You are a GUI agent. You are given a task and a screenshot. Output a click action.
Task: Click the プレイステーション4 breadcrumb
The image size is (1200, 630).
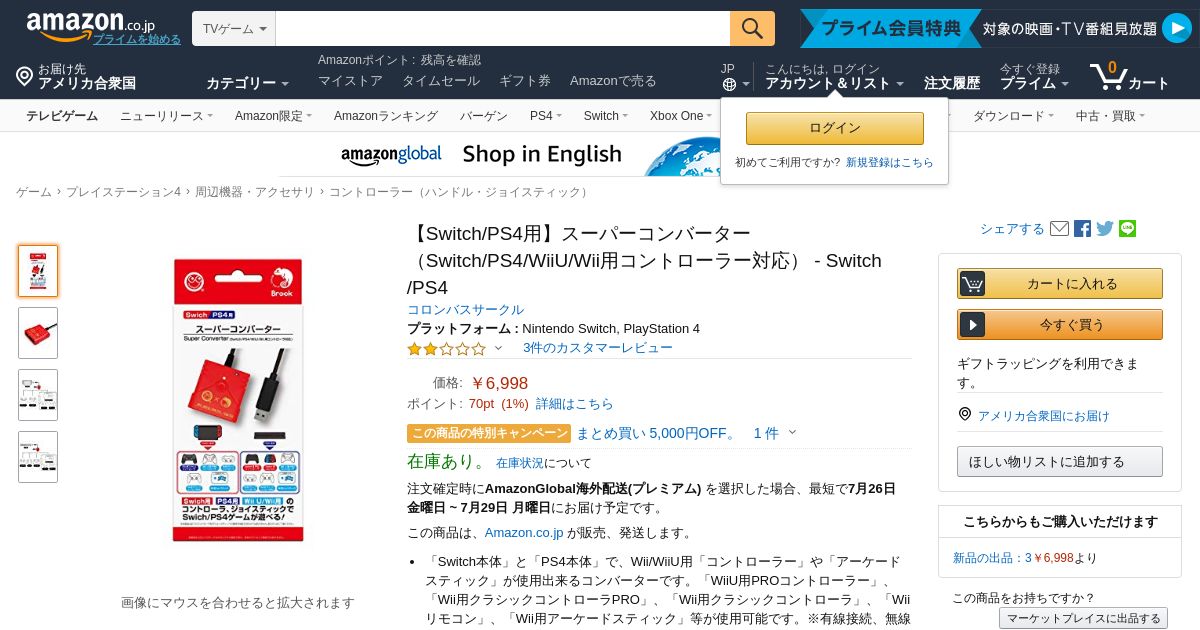tap(123, 192)
